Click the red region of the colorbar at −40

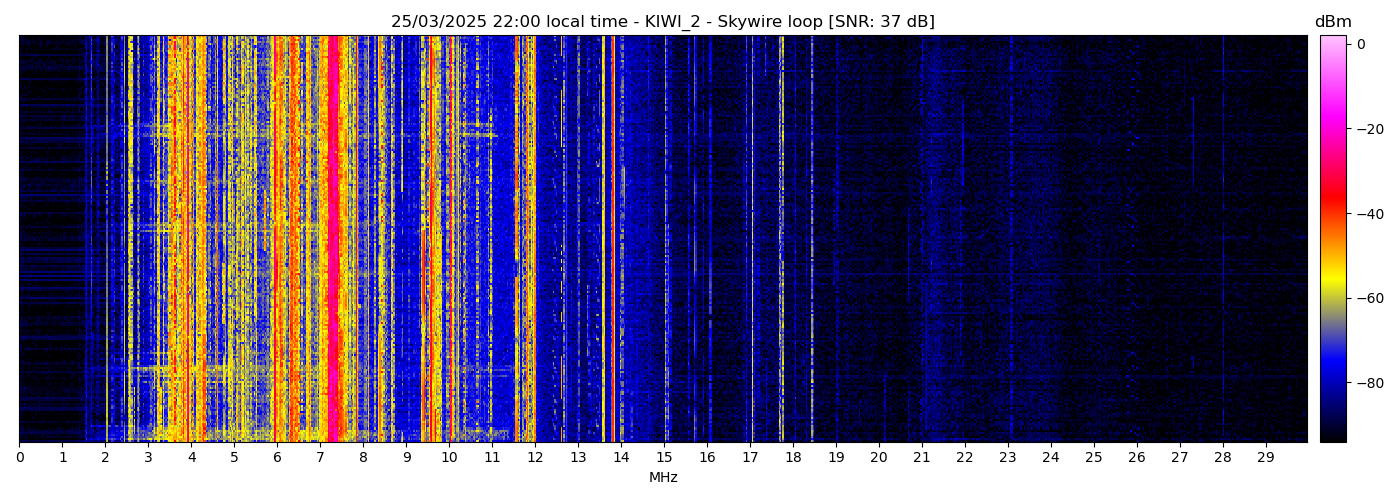click(x=1332, y=213)
